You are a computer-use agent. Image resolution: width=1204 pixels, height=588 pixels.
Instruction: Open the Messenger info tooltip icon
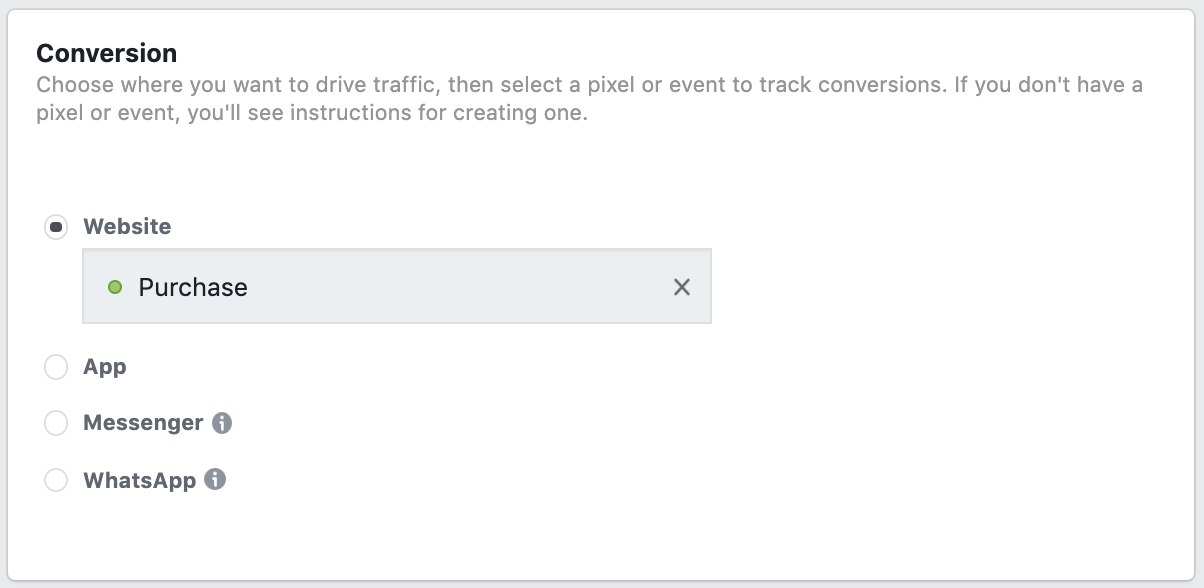point(222,423)
